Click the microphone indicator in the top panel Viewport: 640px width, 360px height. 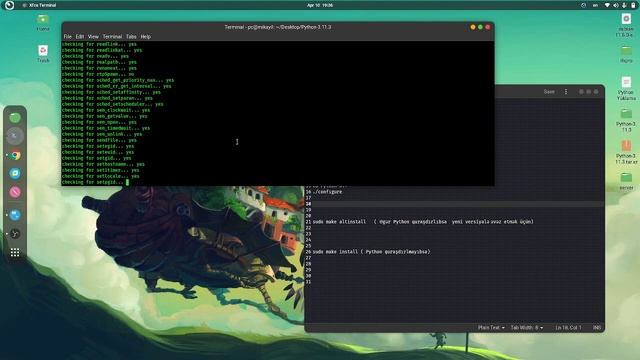[624, 5]
